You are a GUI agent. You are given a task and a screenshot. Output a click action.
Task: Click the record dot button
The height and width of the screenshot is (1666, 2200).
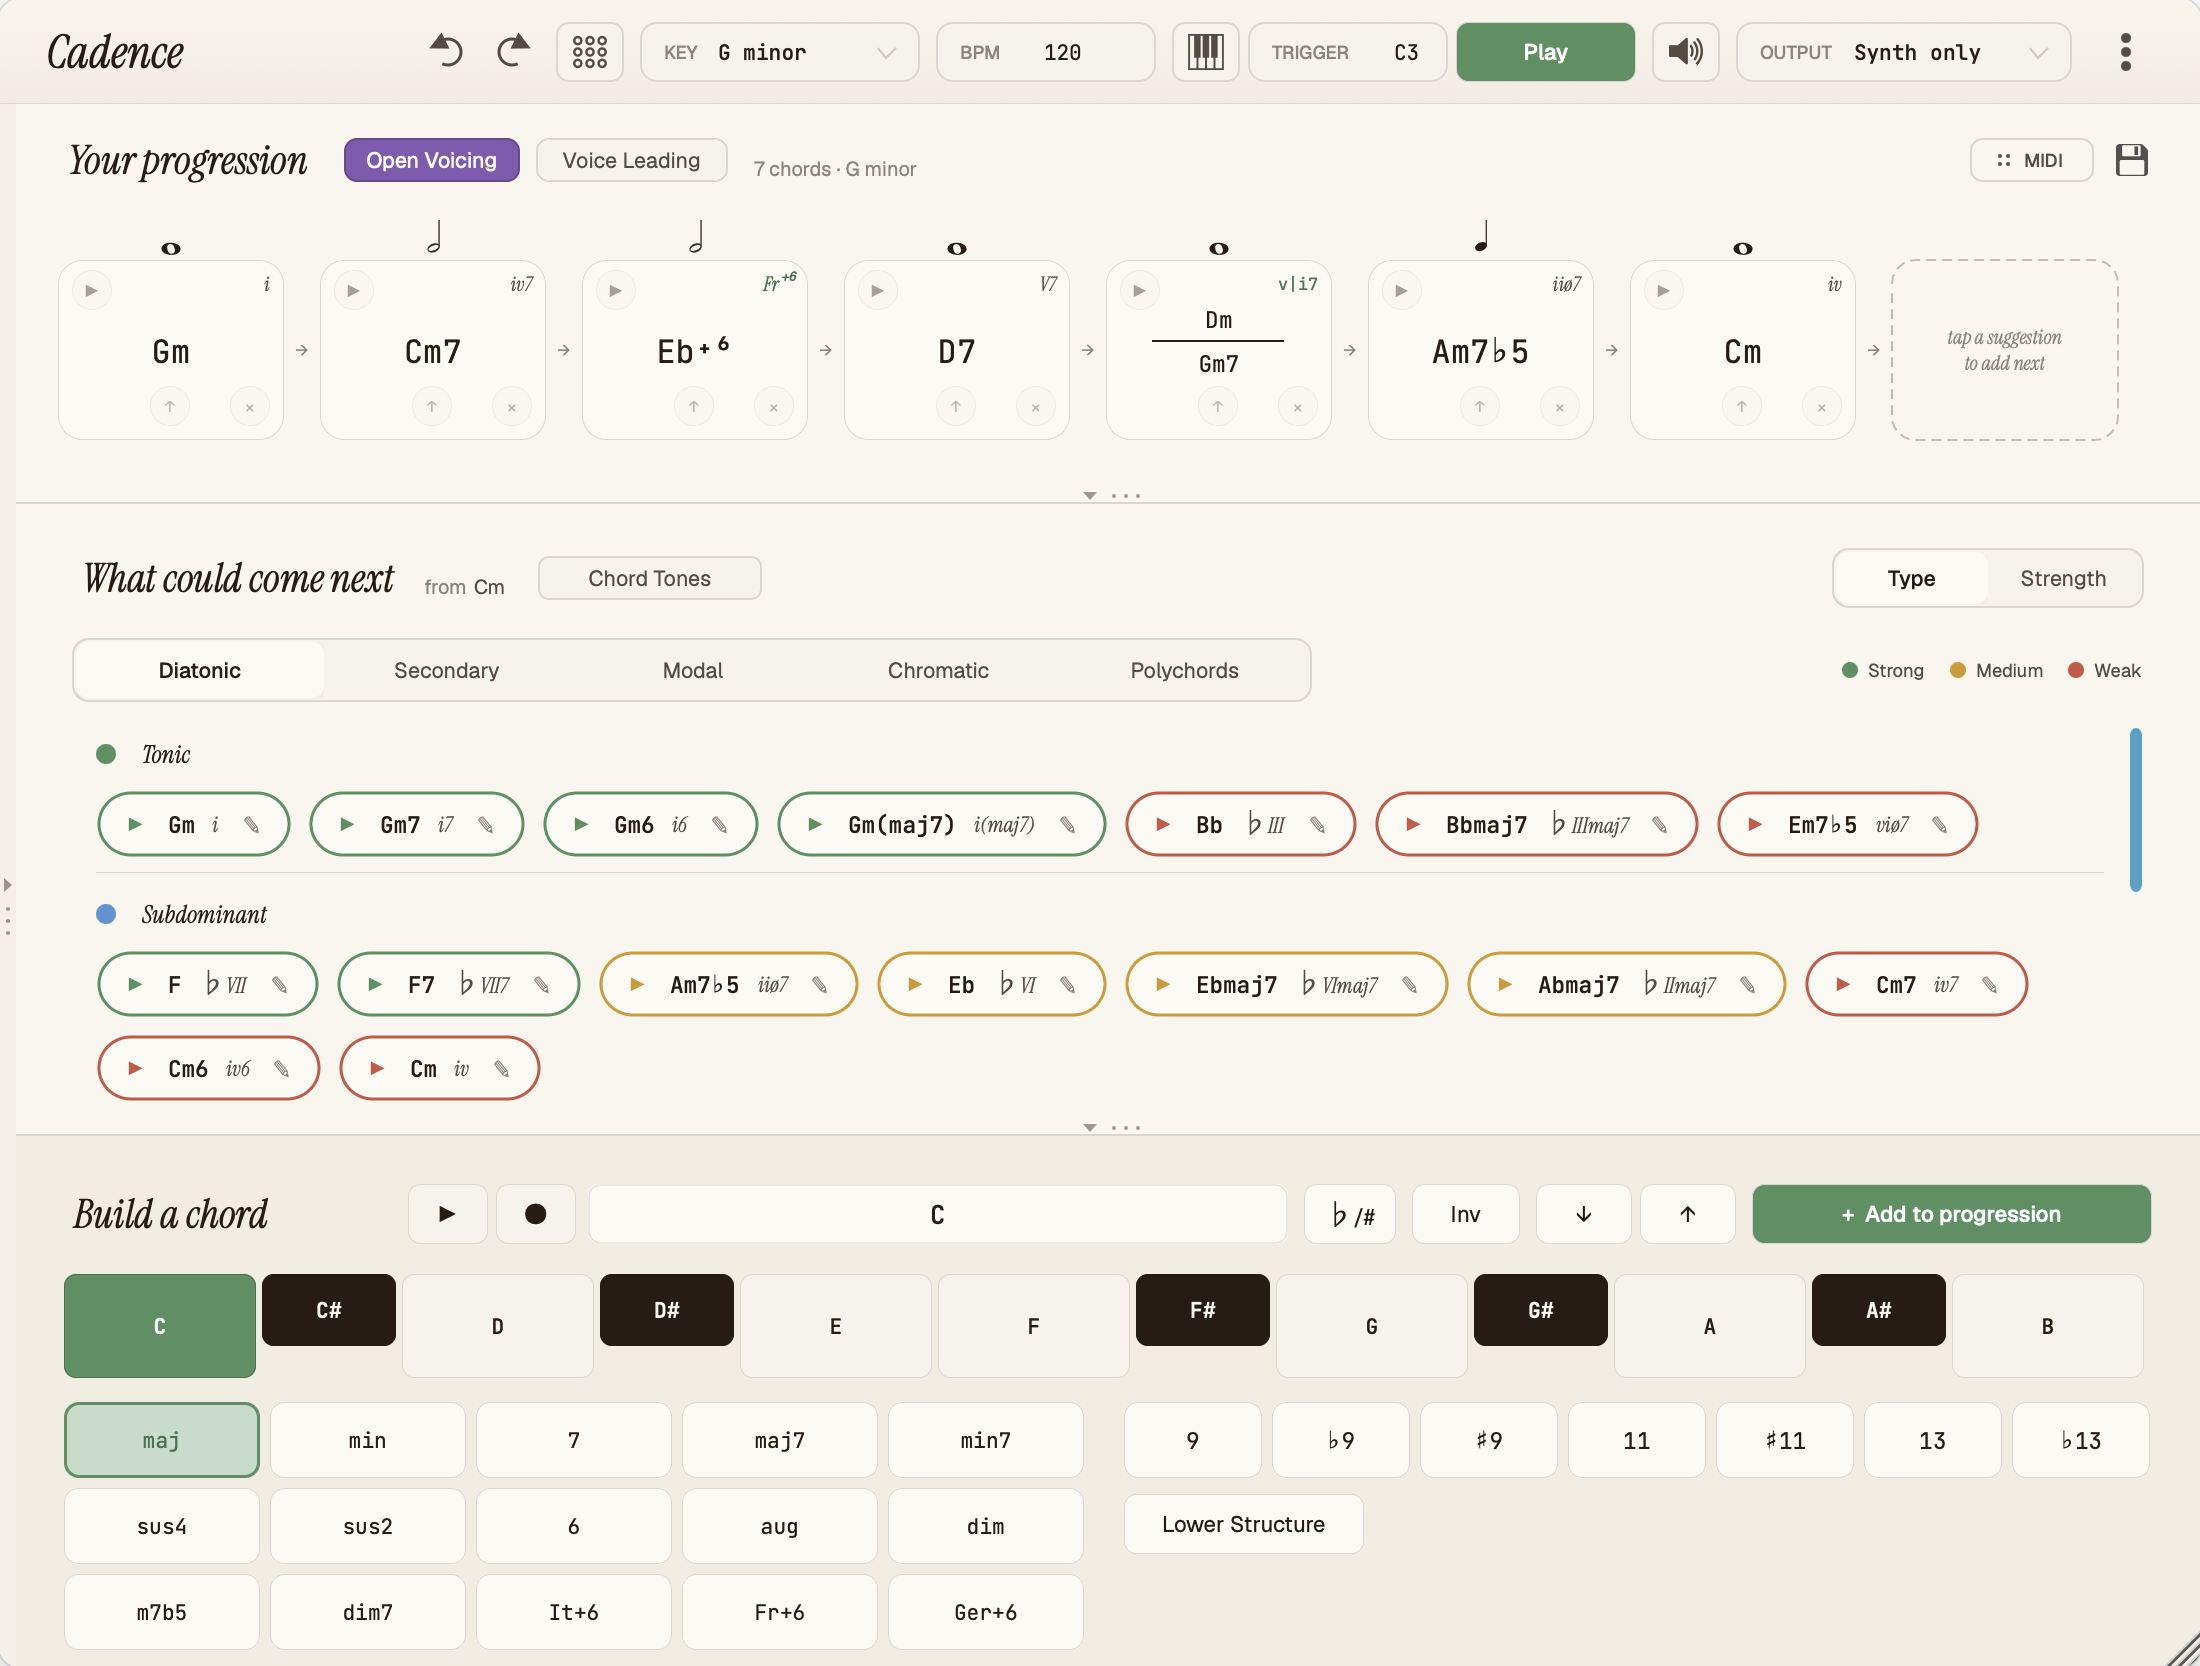pos(536,1214)
